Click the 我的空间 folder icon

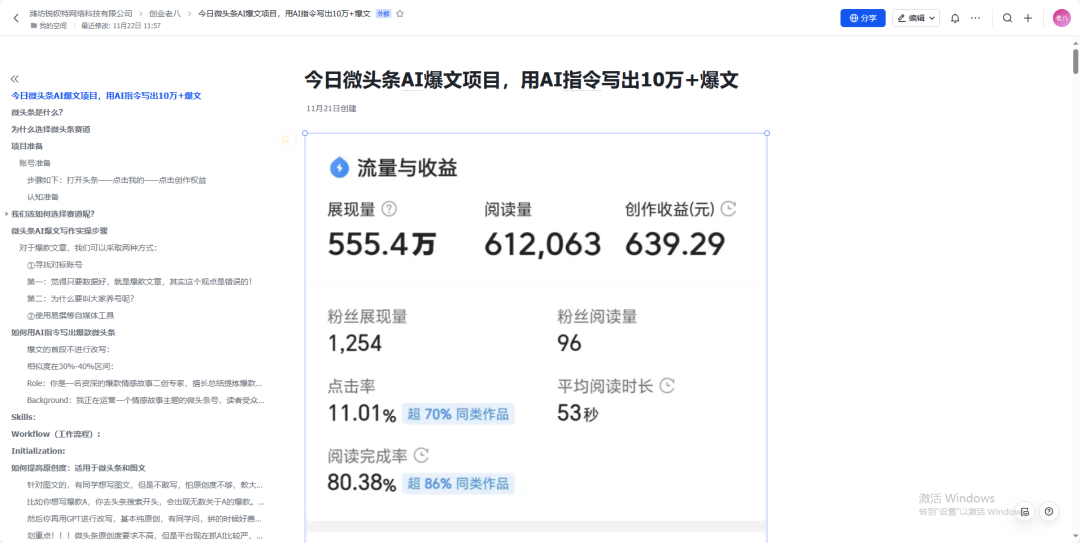(x=34, y=26)
